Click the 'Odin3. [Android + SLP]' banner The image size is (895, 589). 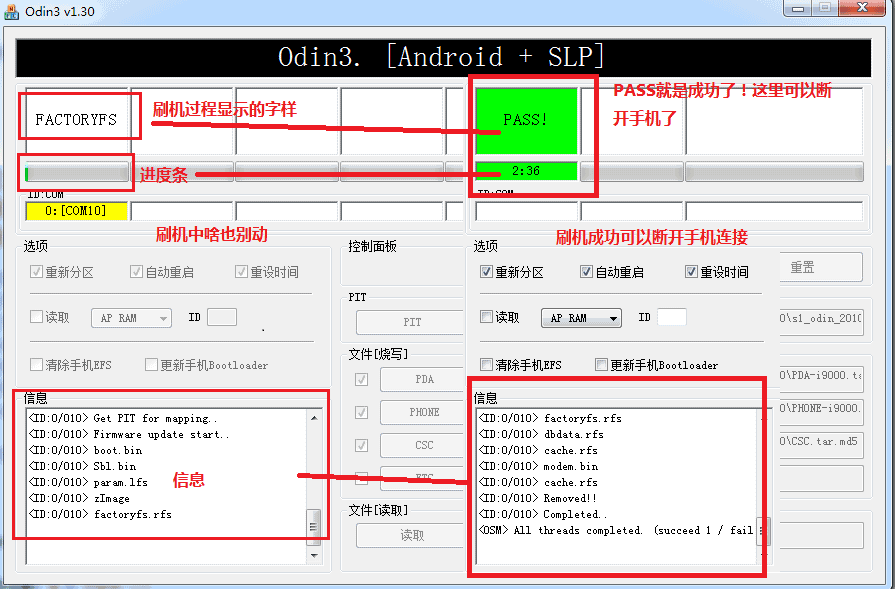(x=443, y=58)
